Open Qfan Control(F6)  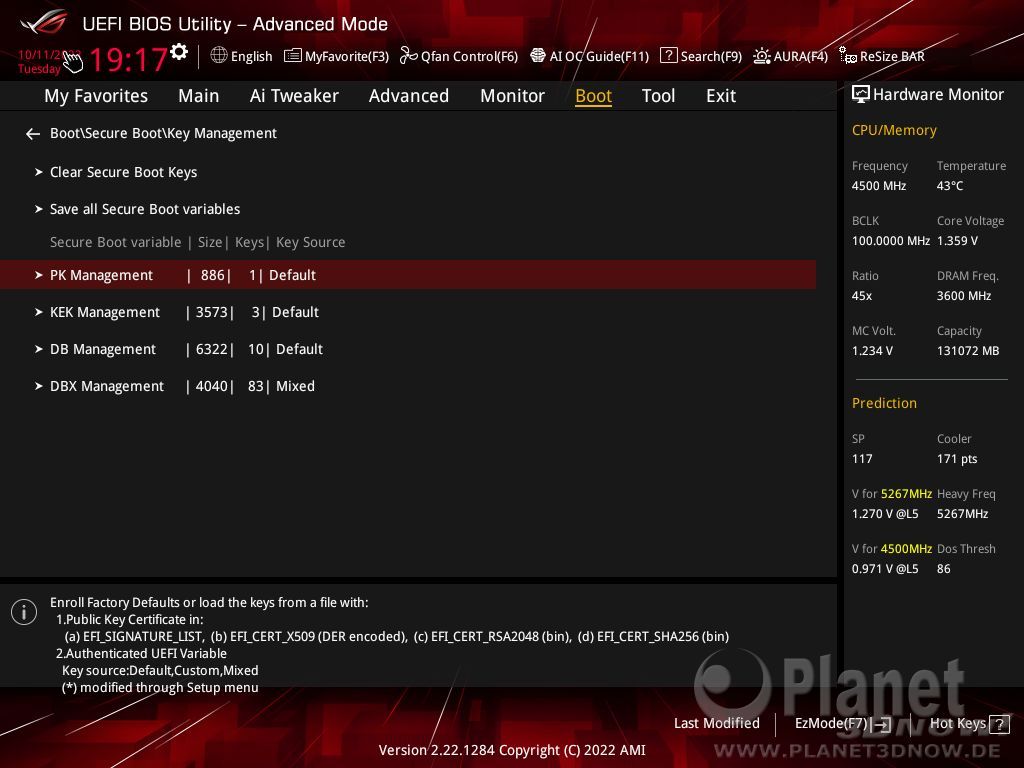(469, 56)
